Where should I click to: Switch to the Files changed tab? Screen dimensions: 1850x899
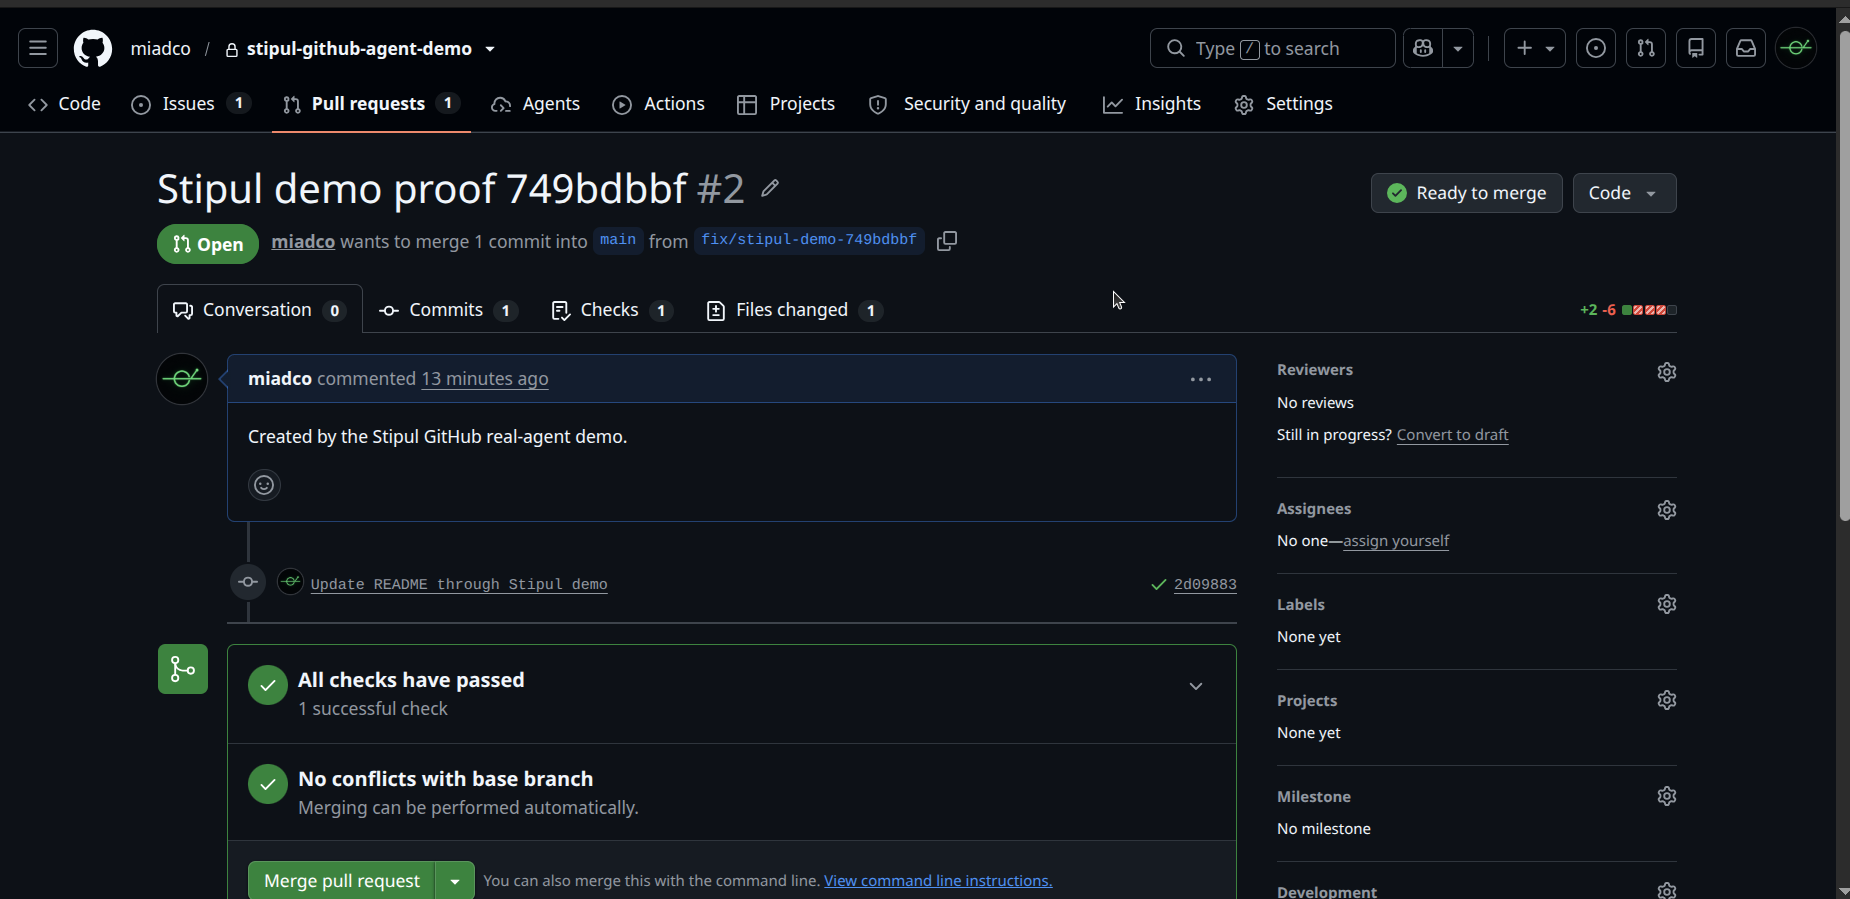pos(794,310)
